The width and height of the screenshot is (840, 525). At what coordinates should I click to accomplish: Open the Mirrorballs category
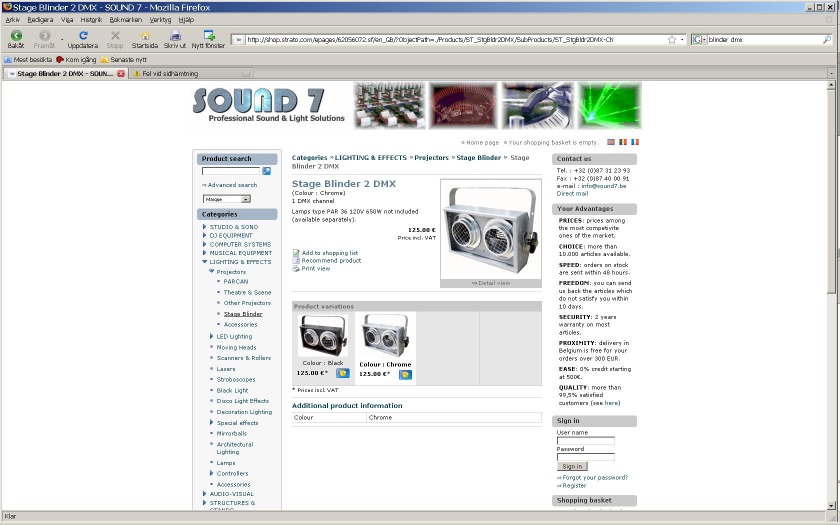(x=231, y=433)
